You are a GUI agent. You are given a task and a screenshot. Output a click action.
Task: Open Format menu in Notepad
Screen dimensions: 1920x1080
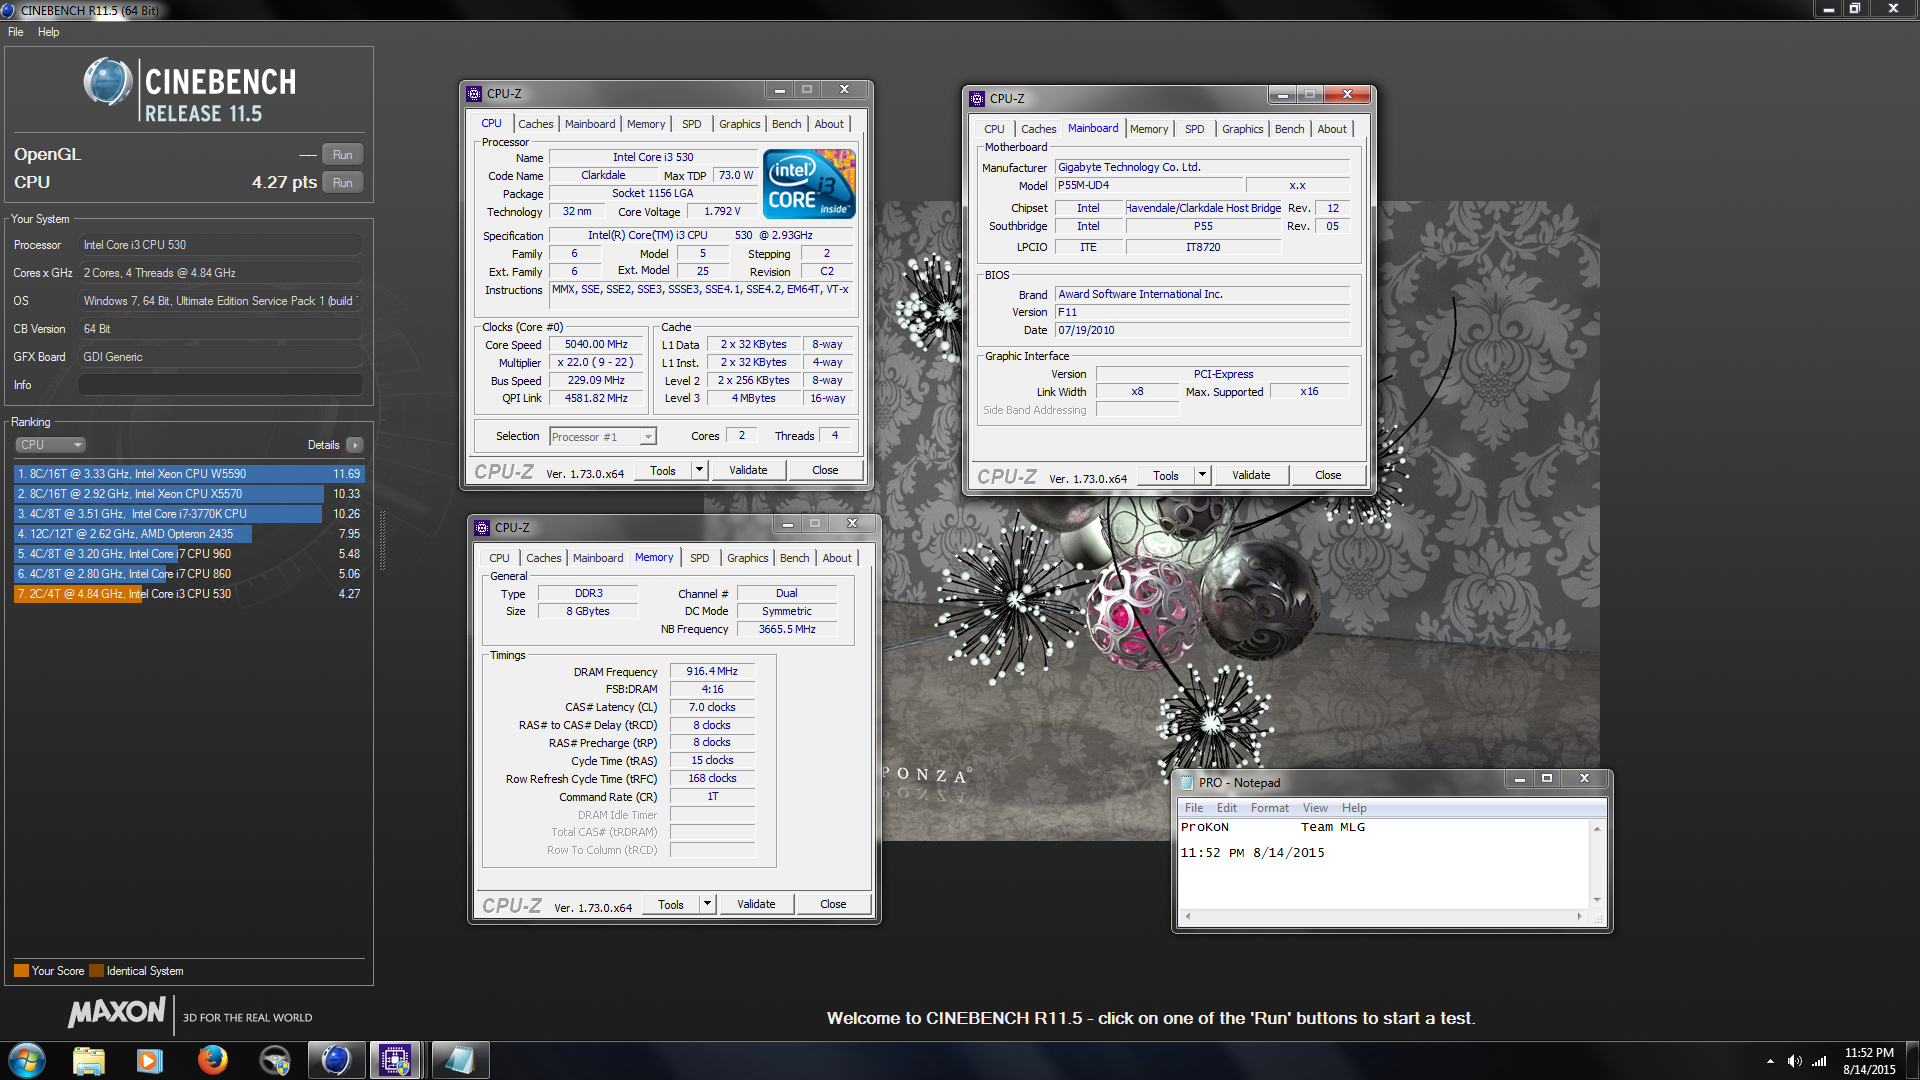click(1270, 808)
